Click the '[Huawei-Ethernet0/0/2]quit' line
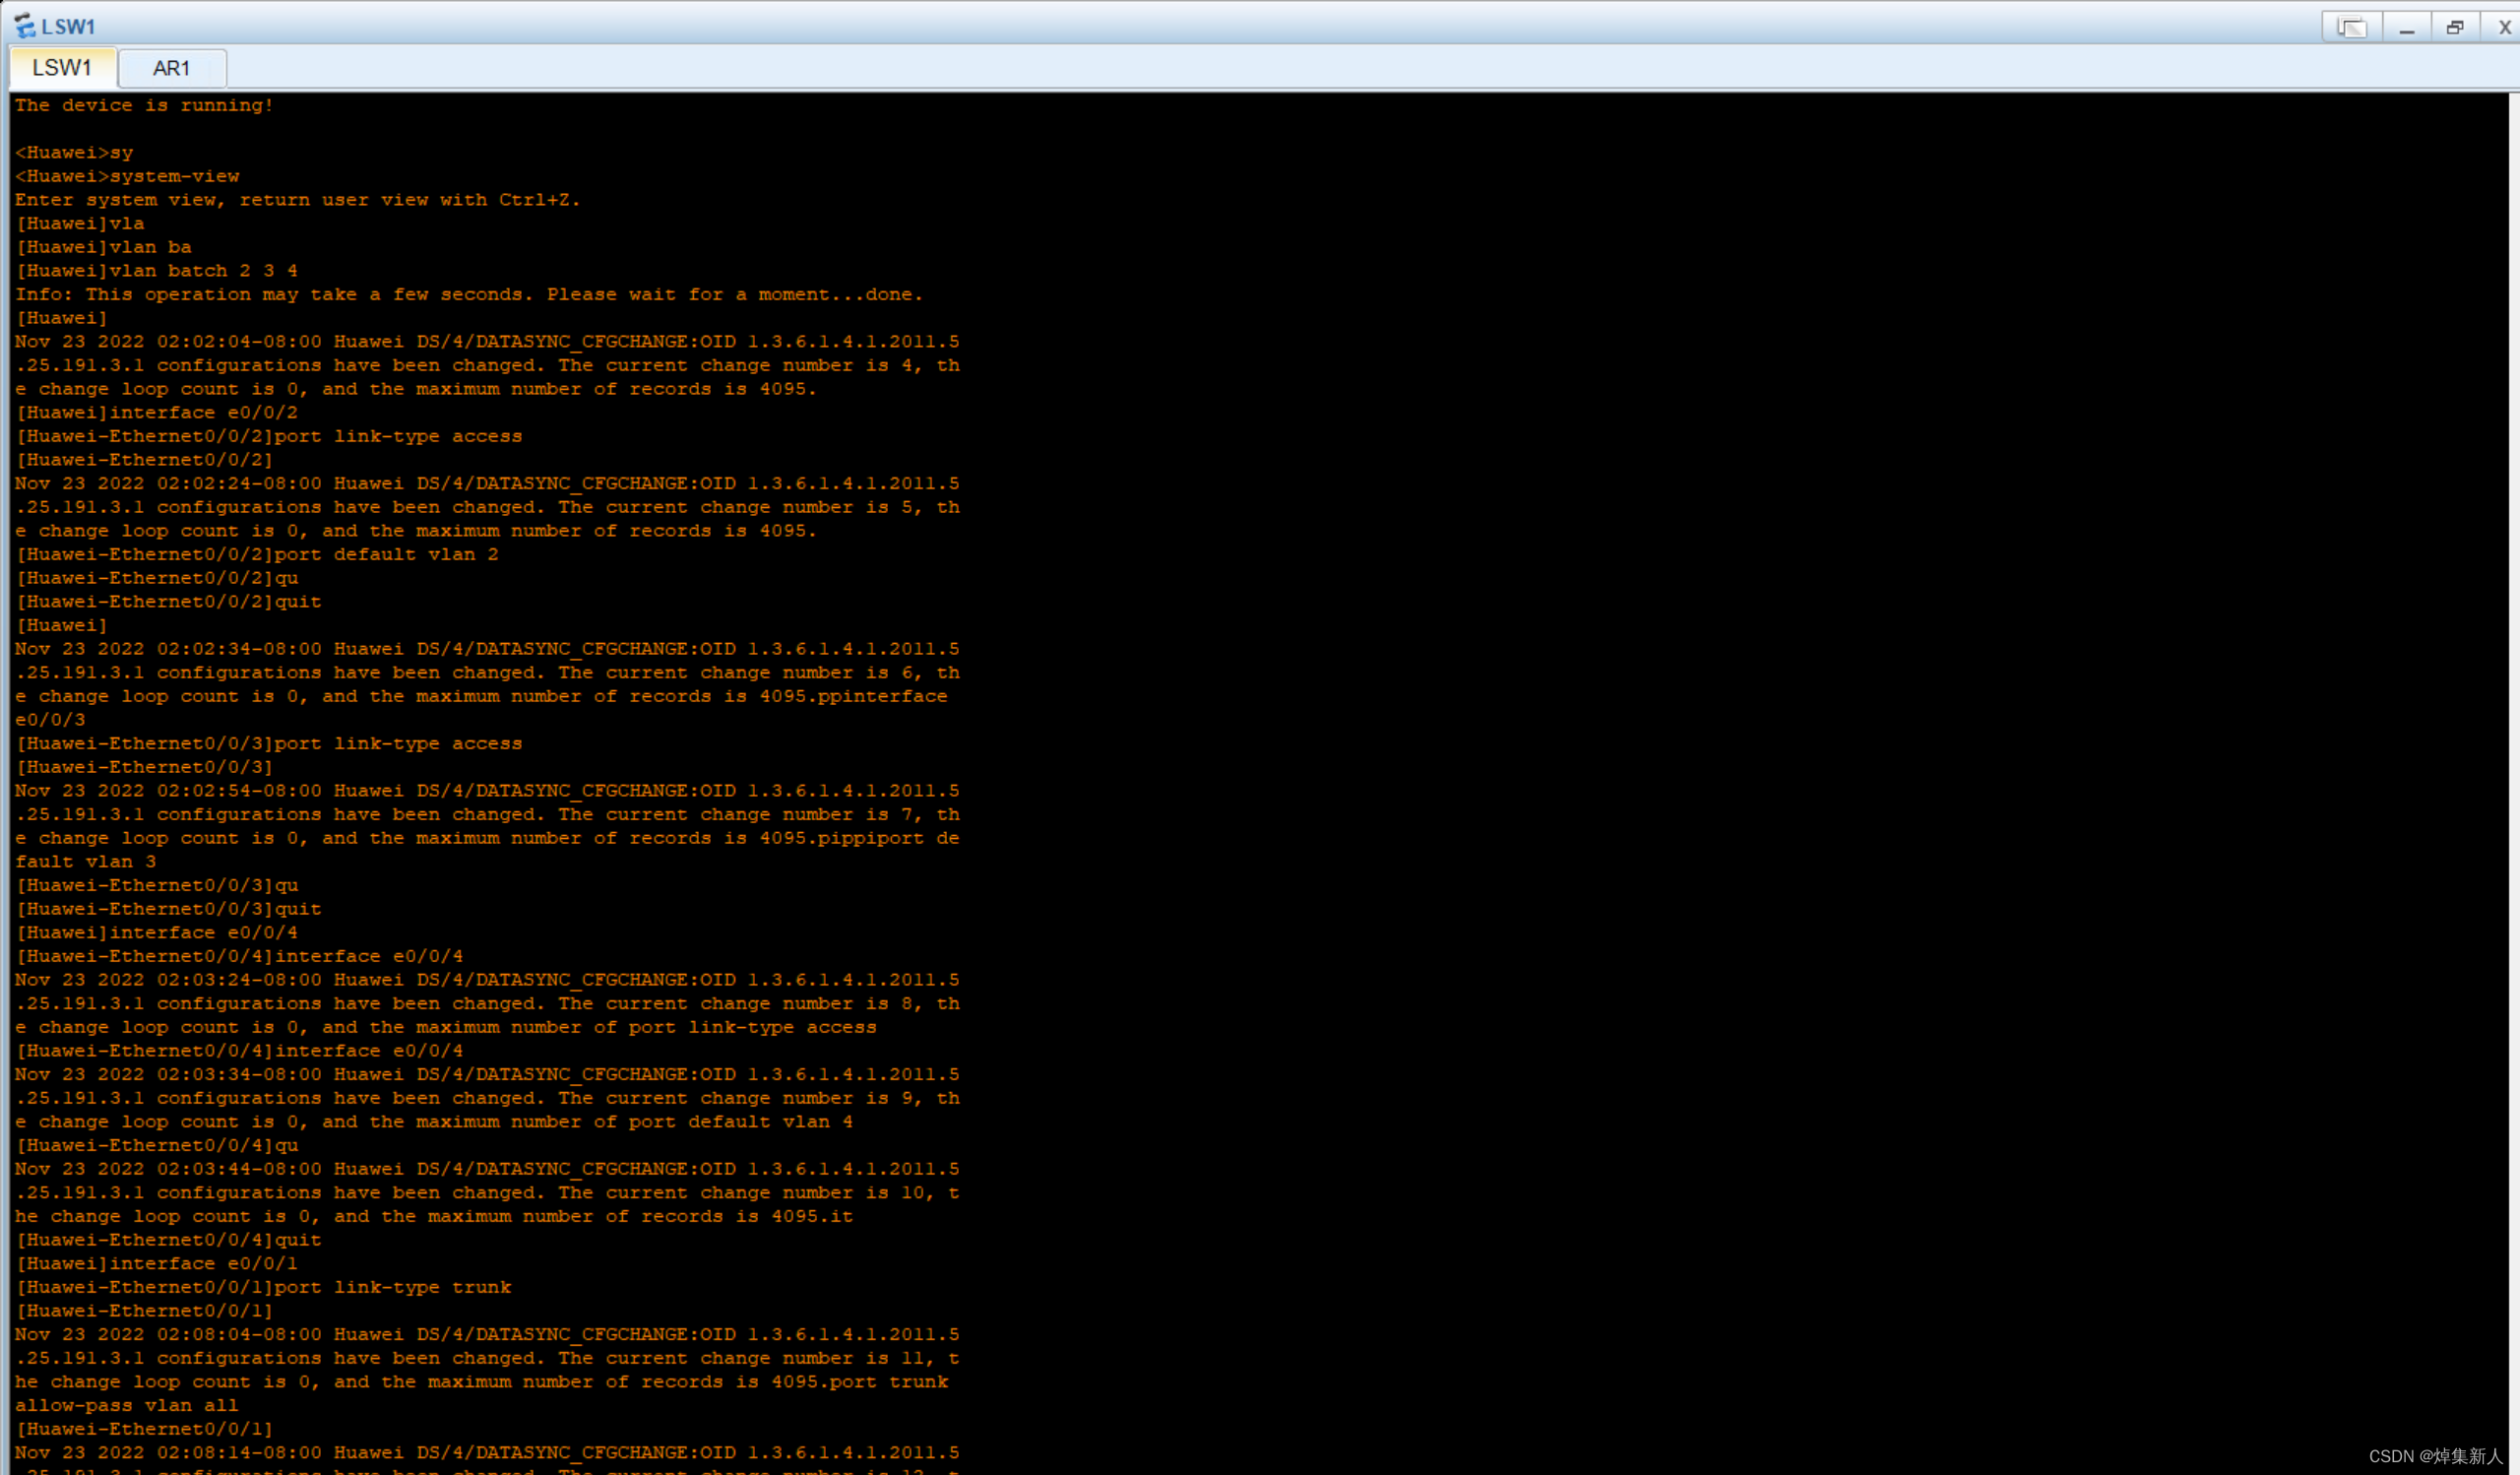 point(168,602)
